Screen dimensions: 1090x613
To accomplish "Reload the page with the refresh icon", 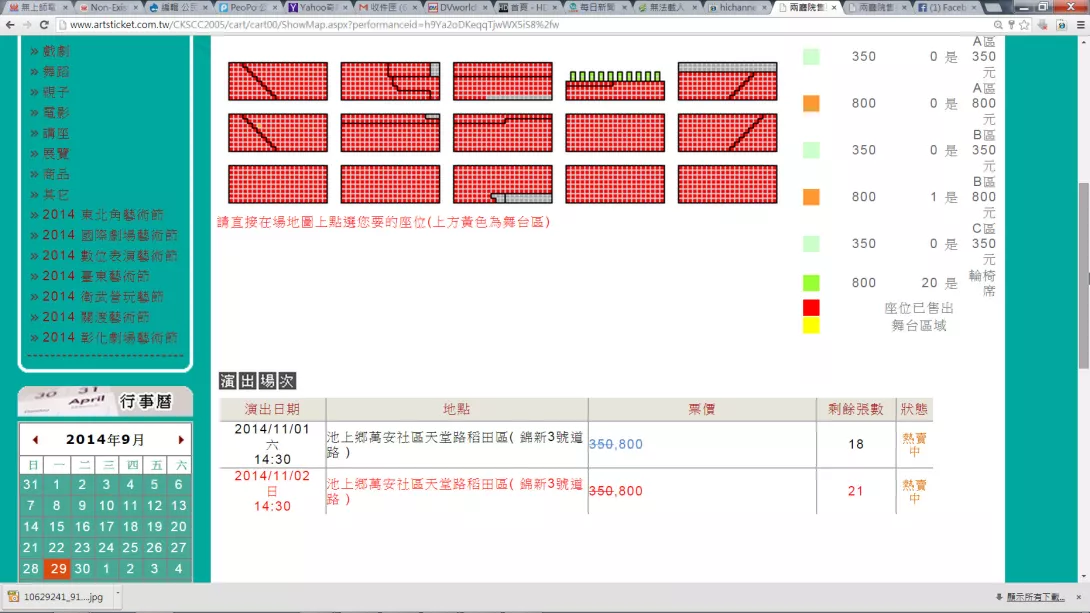I will click(44, 24).
